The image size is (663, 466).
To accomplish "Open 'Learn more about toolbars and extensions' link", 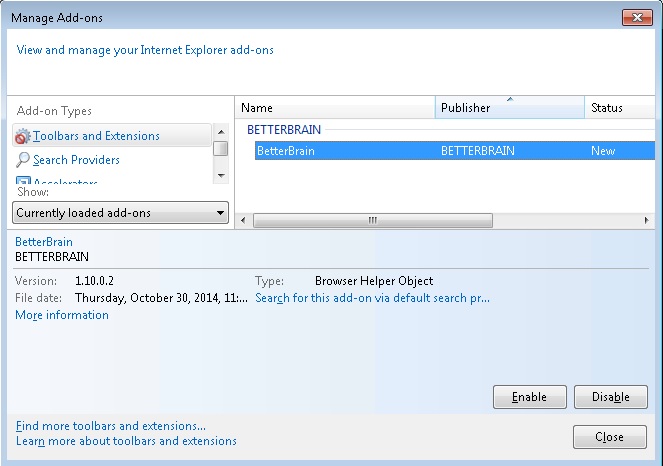I will pyautogui.click(x=126, y=441).
